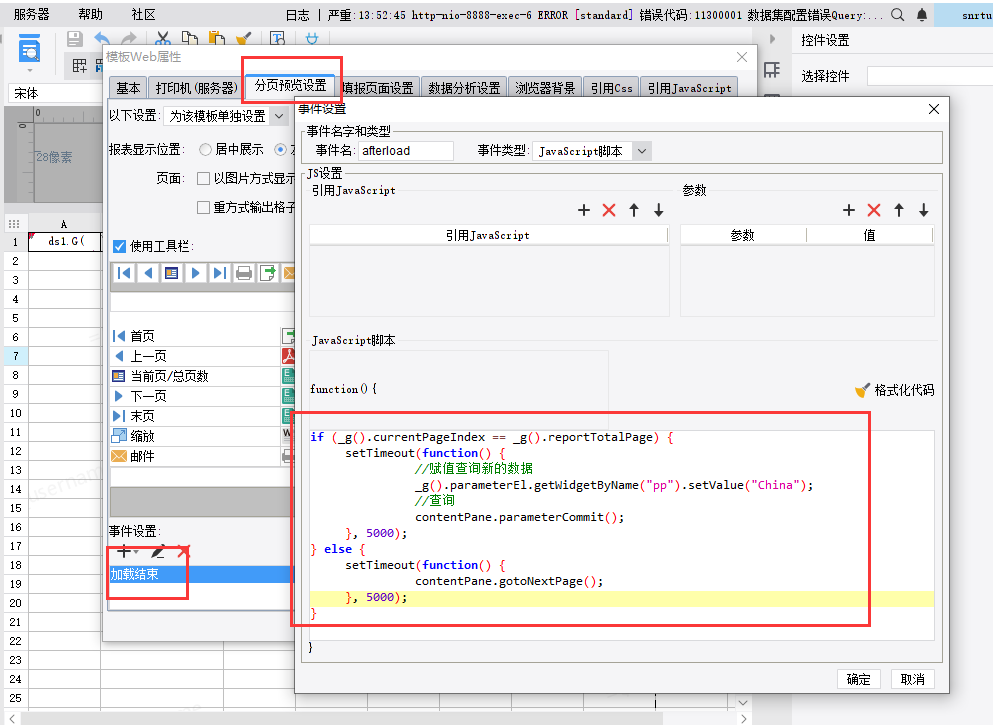Click the template preview icon in main toolbar
The height and width of the screenshot is (725, 993).
coord(29,48)
